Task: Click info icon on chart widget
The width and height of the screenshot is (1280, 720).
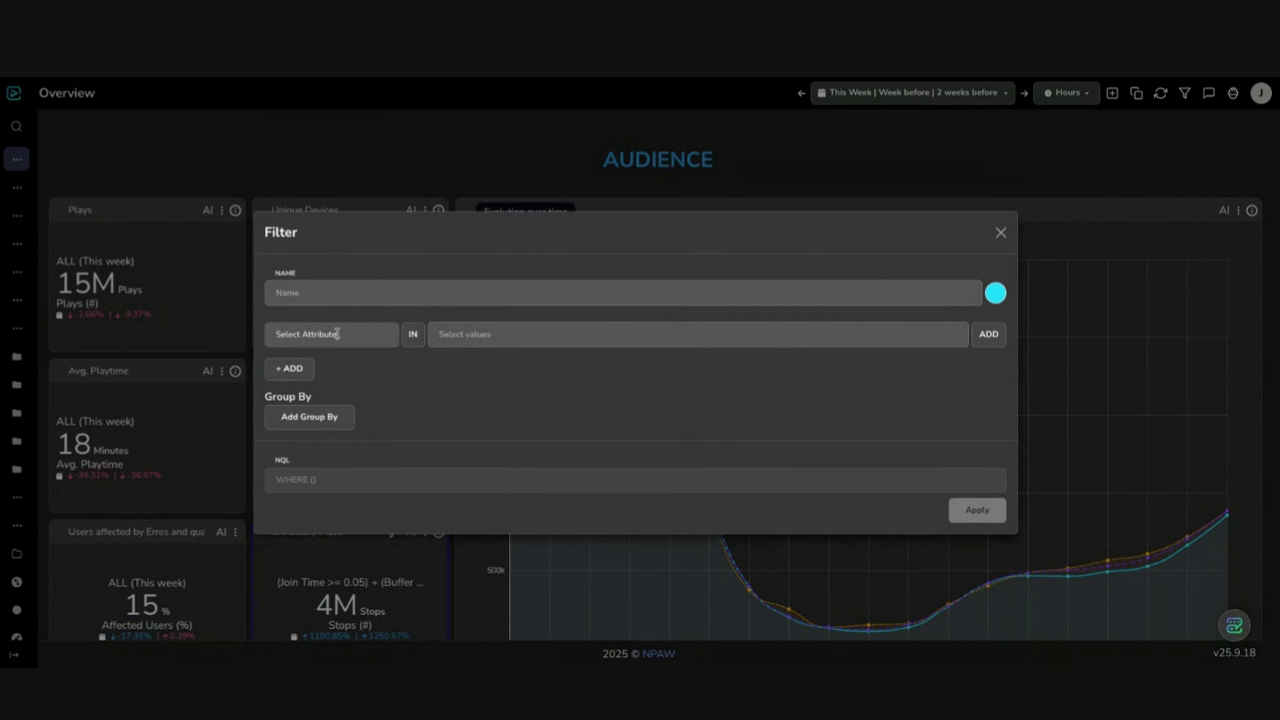Action: (1252, 211)
